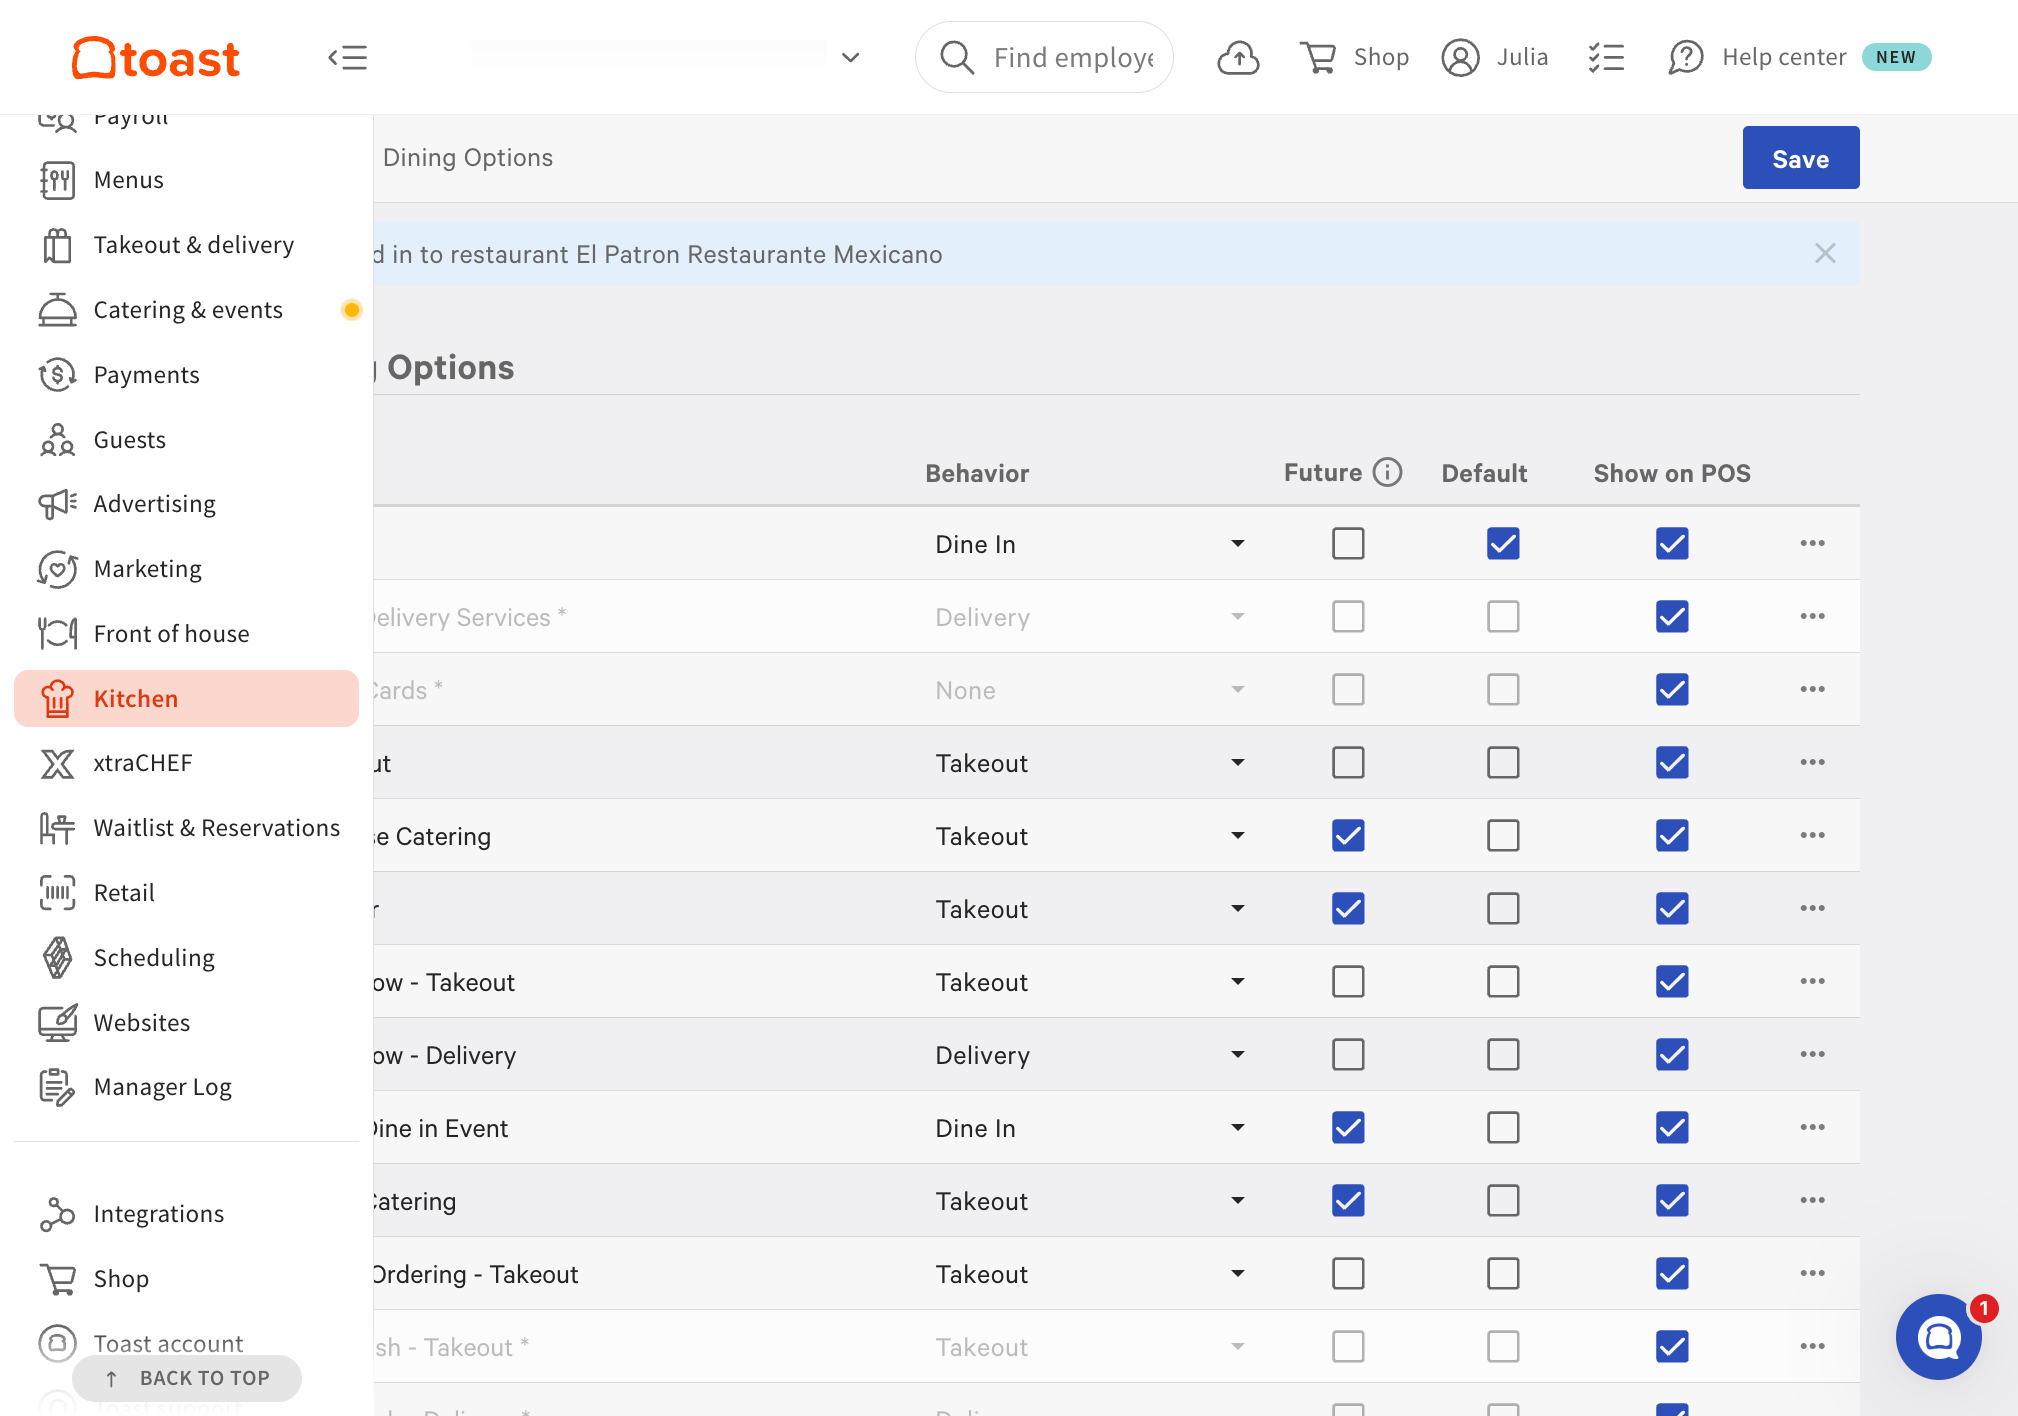2018x1416 pixels.
Task: Select Kitchen in sidebar
Action: [x=187, y=698]
